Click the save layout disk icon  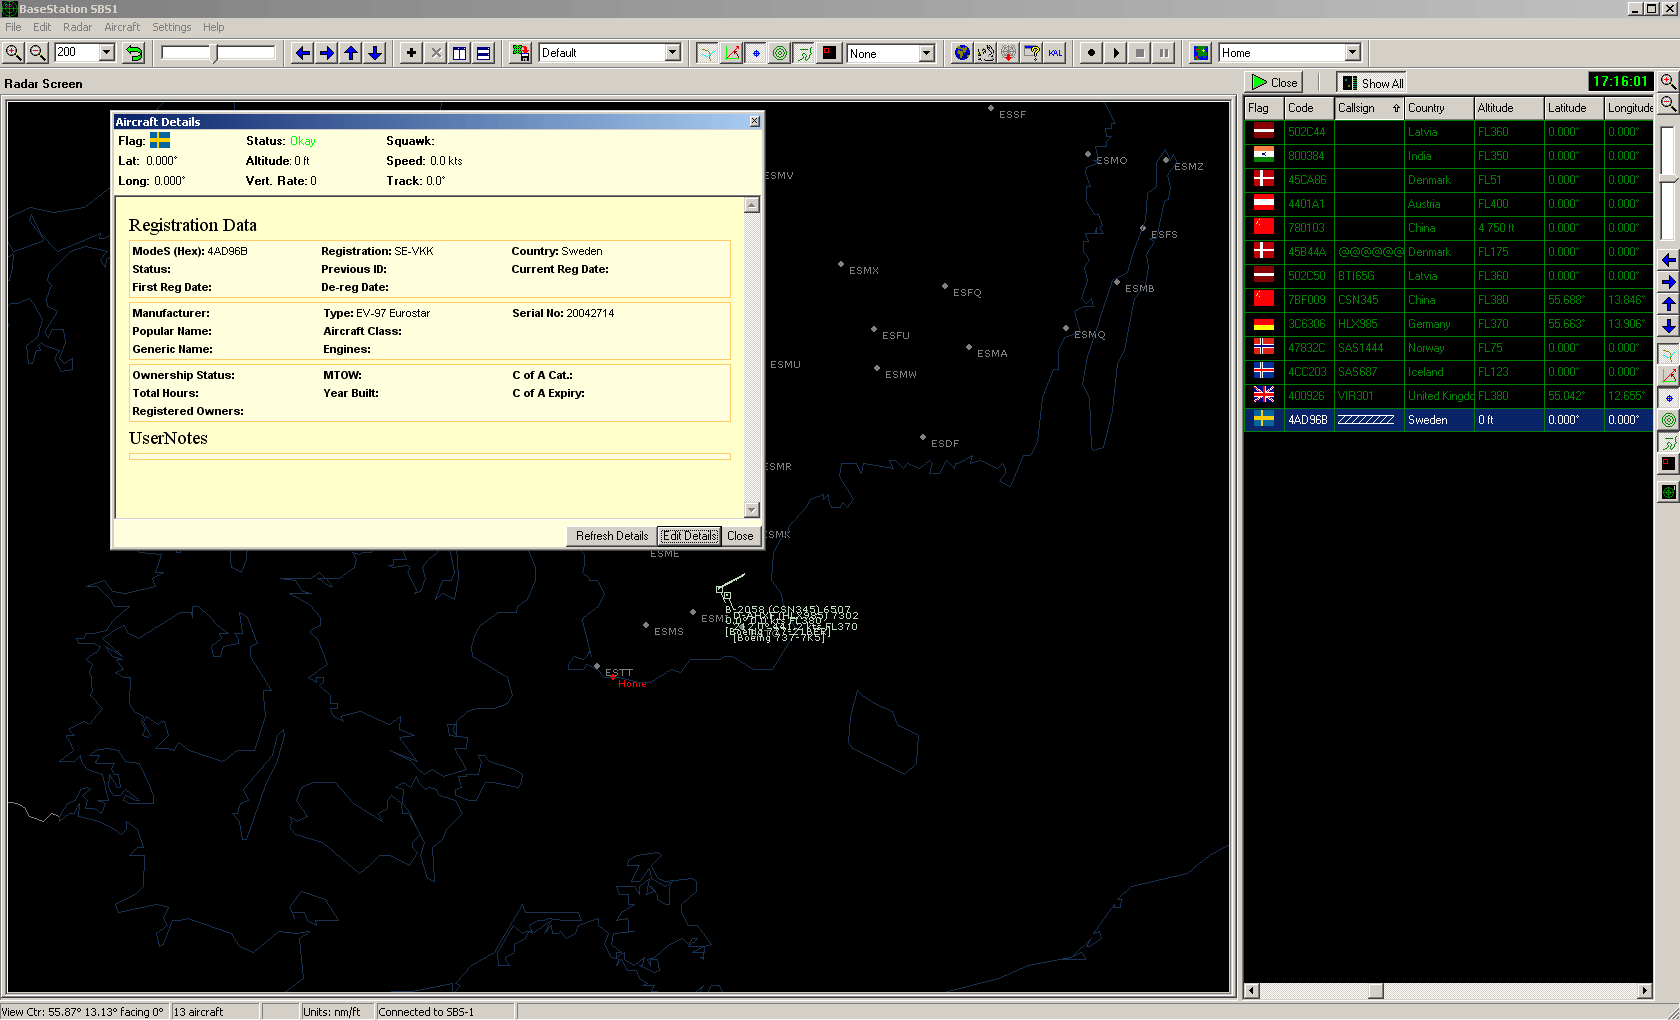pos(521,53)
